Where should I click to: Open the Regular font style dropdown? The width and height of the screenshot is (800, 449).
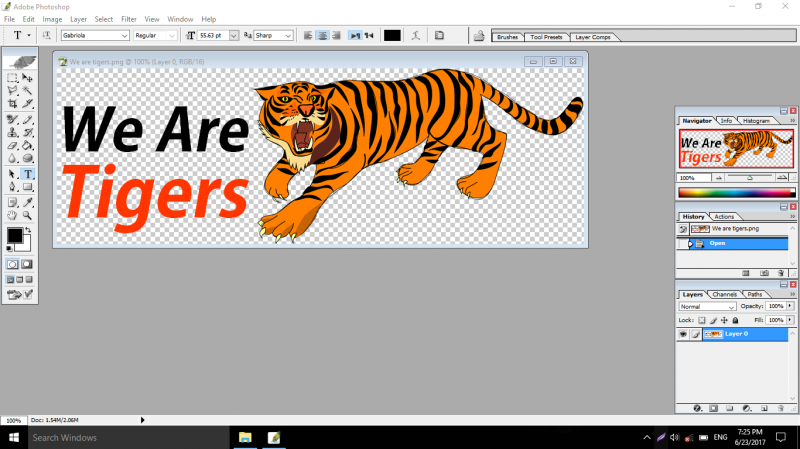(172, 35)
